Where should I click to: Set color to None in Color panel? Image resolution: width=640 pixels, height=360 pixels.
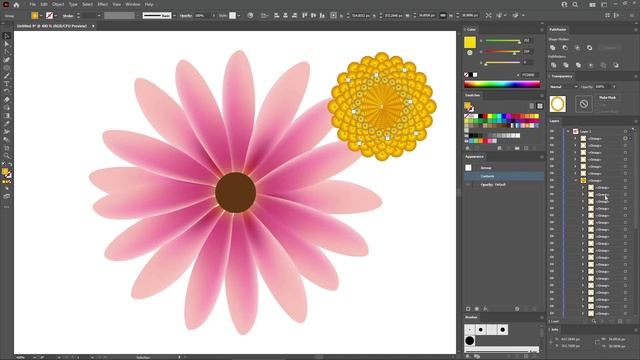466,75
